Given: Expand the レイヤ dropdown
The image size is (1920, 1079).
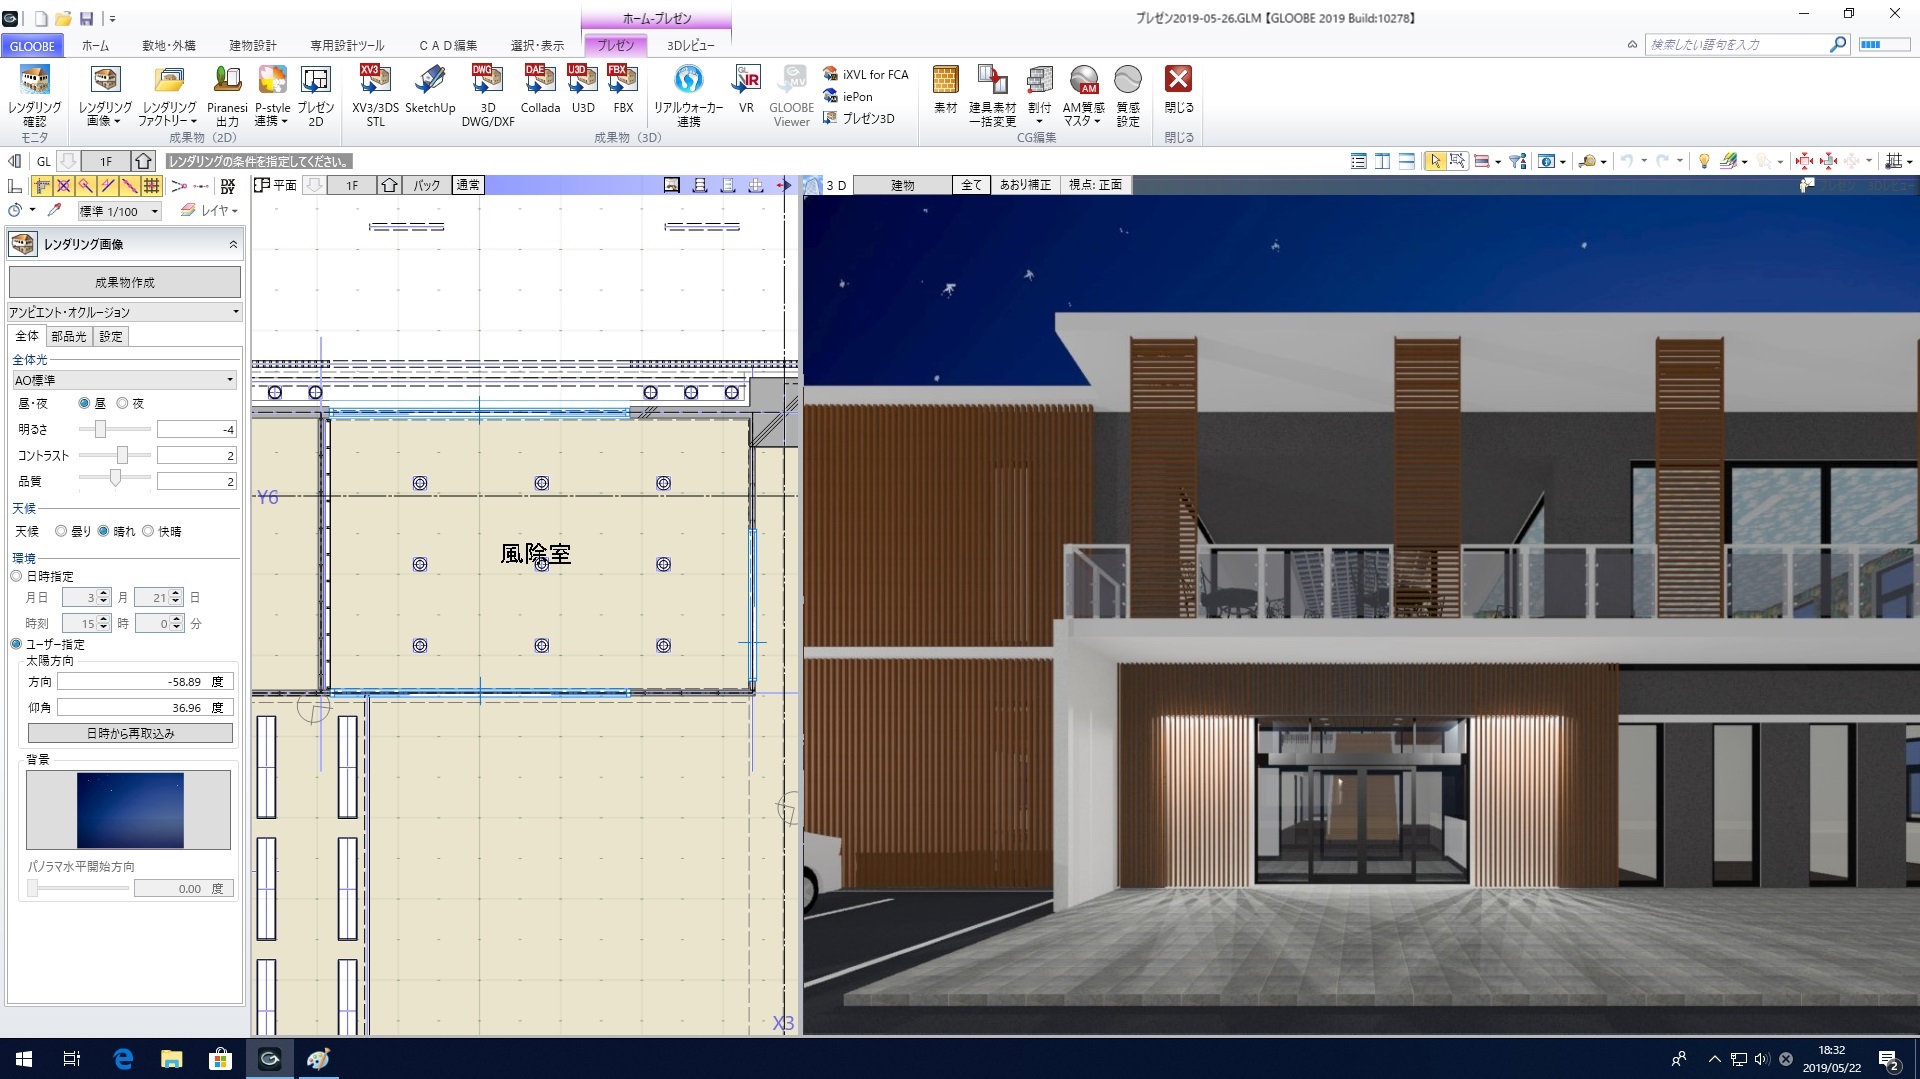Looking at the screenshot, I should click(x=210, y=210).
